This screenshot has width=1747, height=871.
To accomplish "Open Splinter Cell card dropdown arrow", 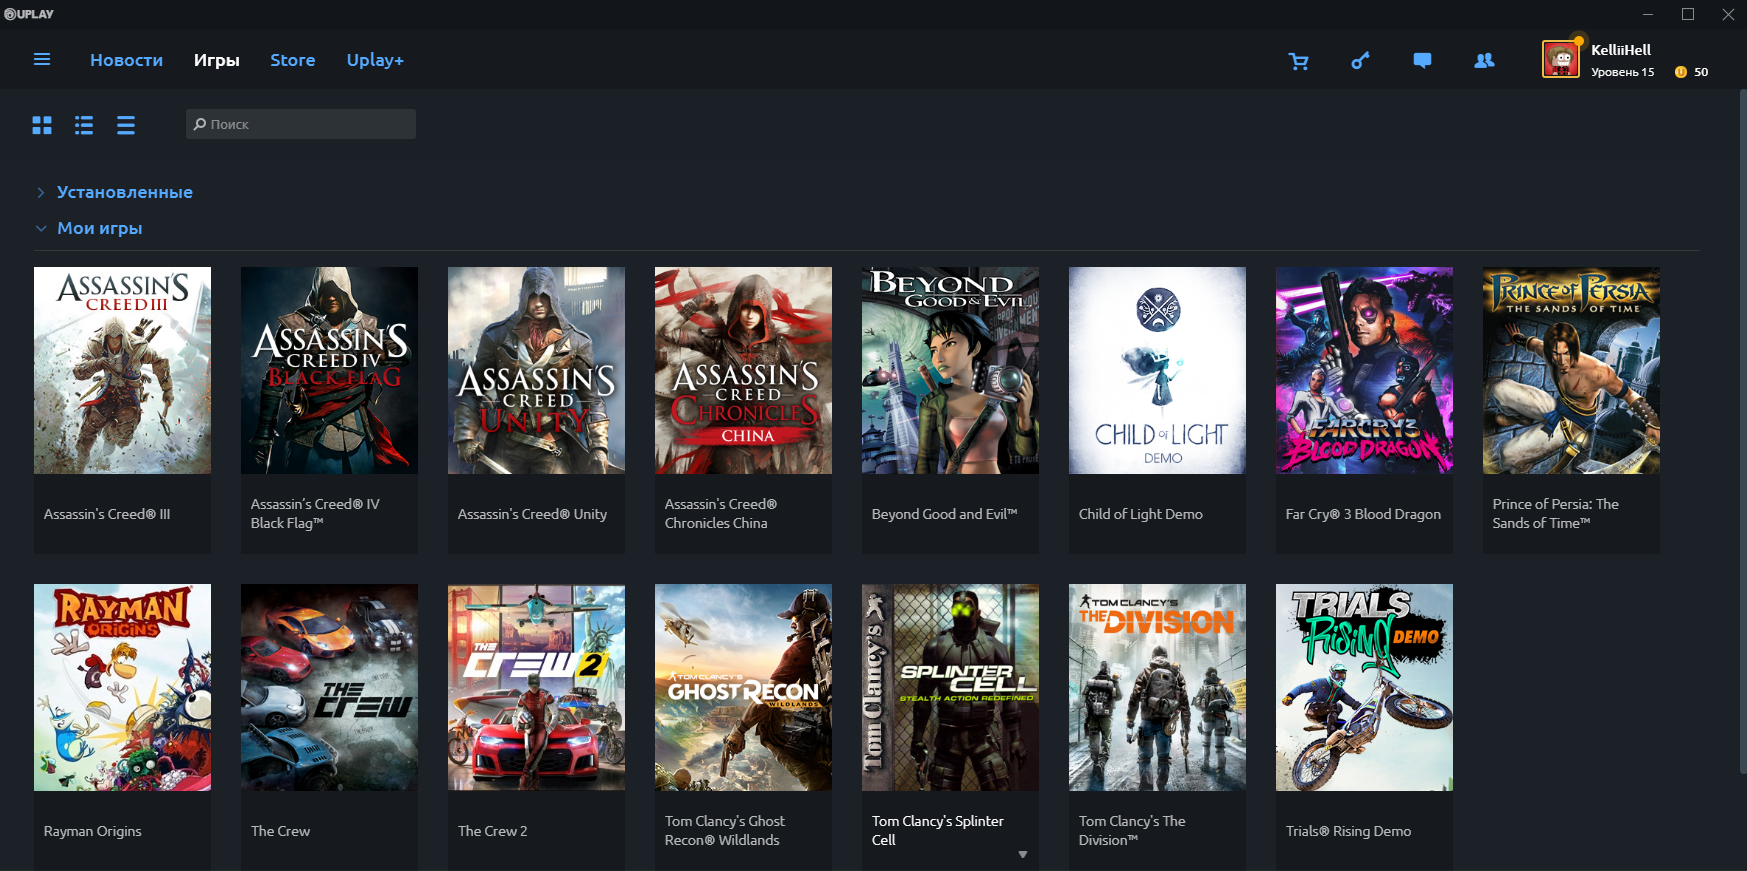I will 1023,855.
